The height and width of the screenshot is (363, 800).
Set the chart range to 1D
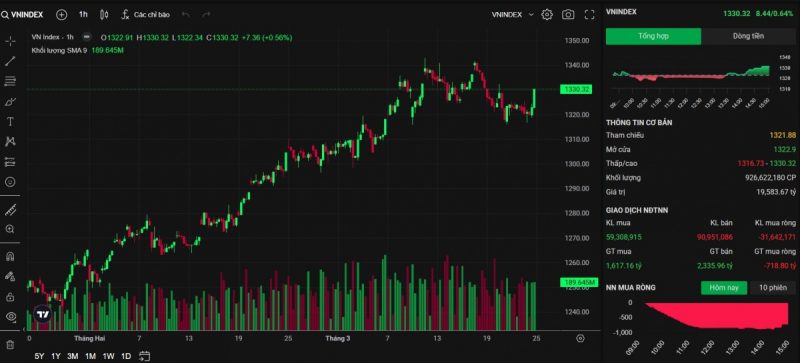pyautogui.click(x=126, y=356)
